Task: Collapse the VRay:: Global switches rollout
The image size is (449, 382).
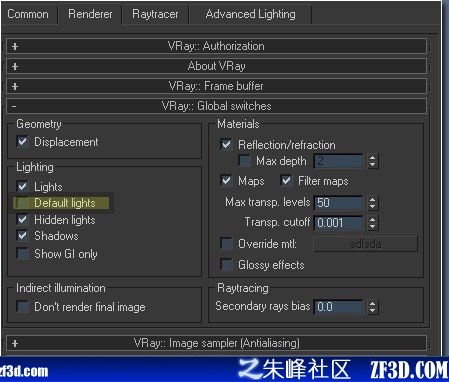Action: 216,106
